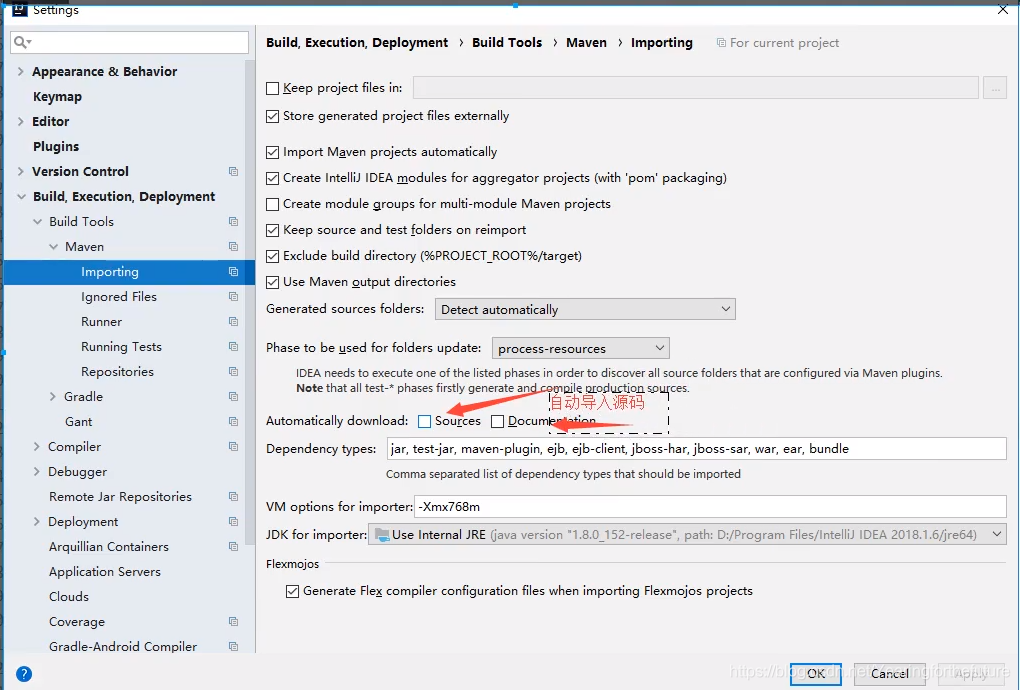Image resolution: width=1020 pixels, height=690 pixels.
Task: Collapse Build, Execution, Deployment node
Action: point(21,196)
